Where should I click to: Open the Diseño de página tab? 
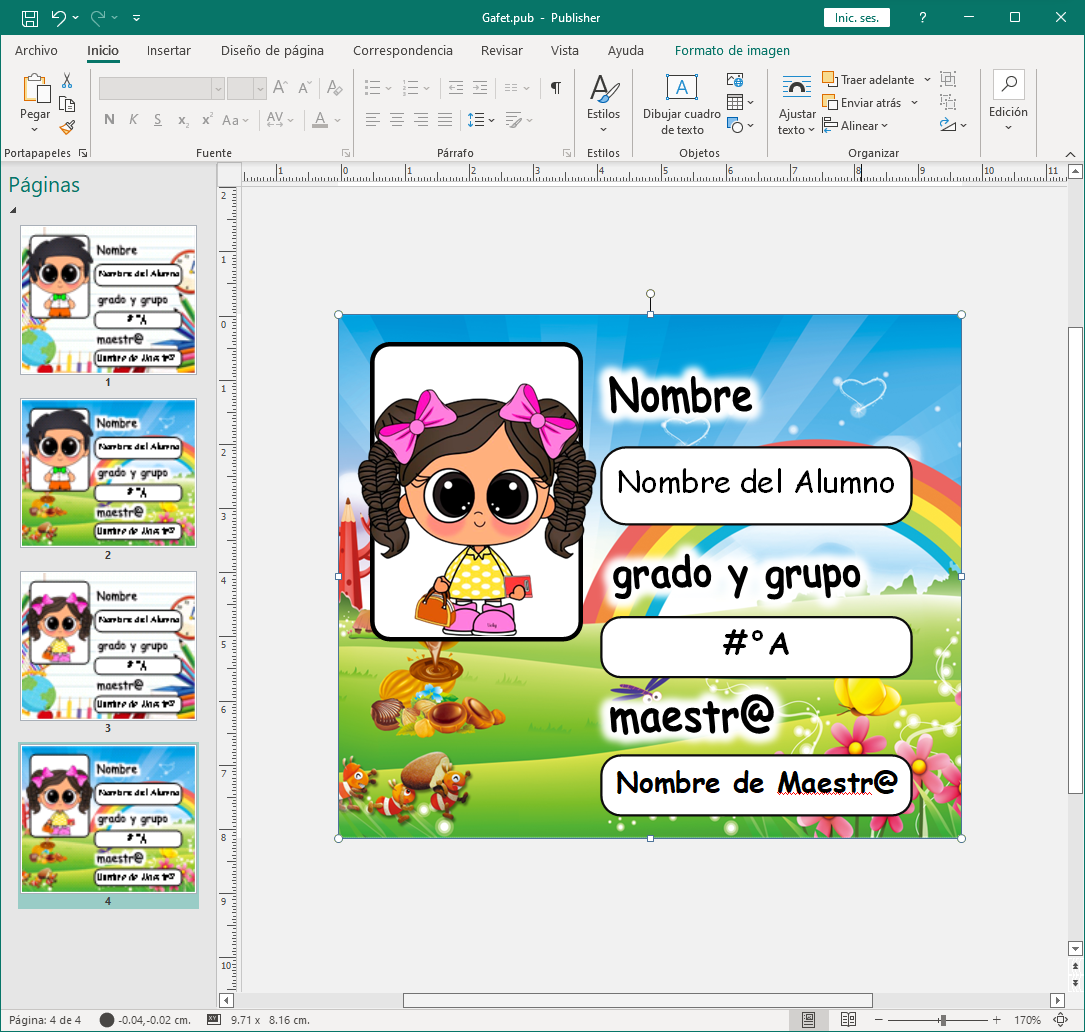click(272, 50)
